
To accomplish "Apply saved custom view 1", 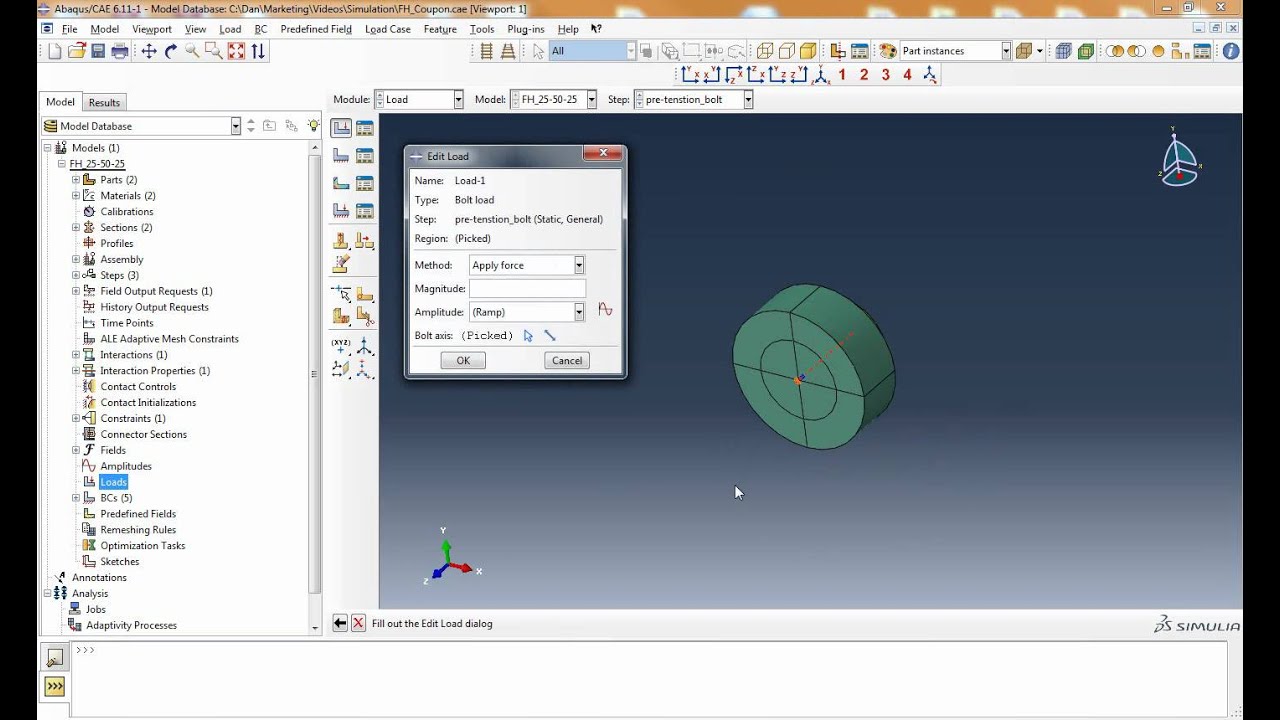I will [842, 74].
